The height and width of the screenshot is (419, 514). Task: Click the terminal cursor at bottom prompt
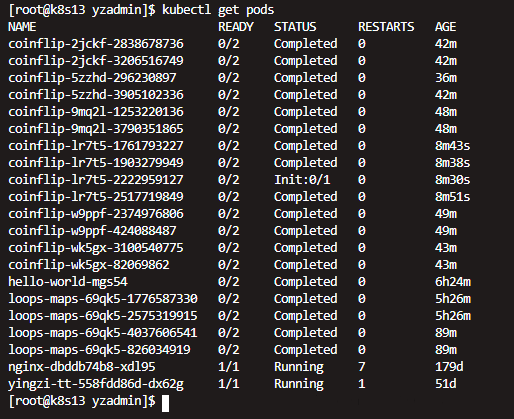(165, 403)
